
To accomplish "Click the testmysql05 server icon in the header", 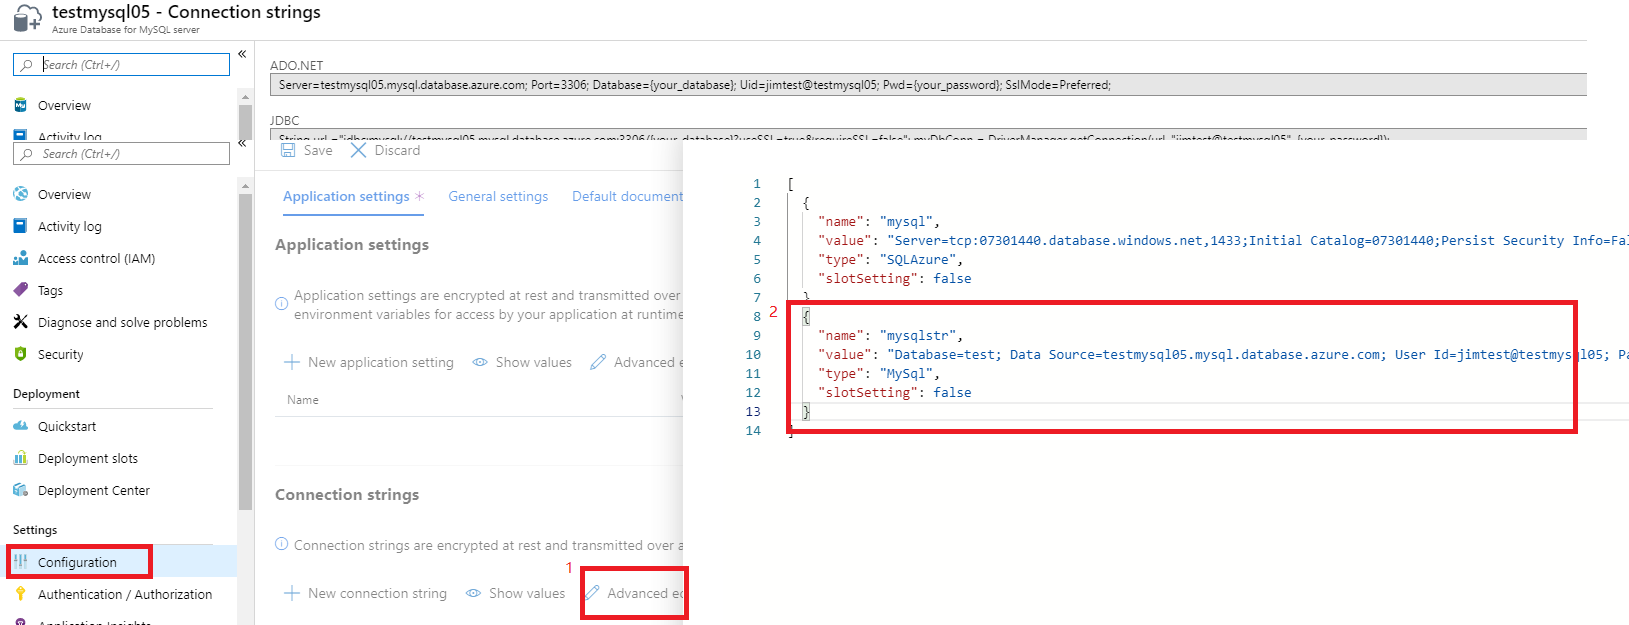I will tap(27, 17).
